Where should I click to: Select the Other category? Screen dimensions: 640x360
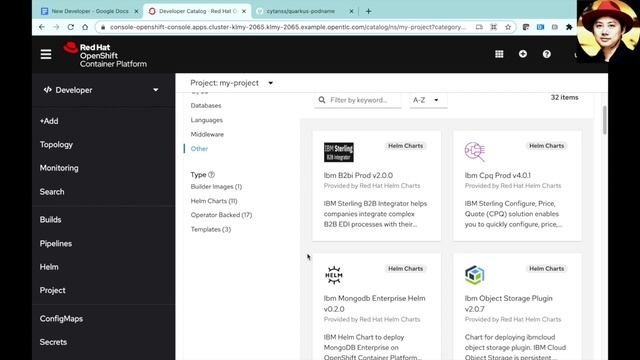(x=199, y=149)
